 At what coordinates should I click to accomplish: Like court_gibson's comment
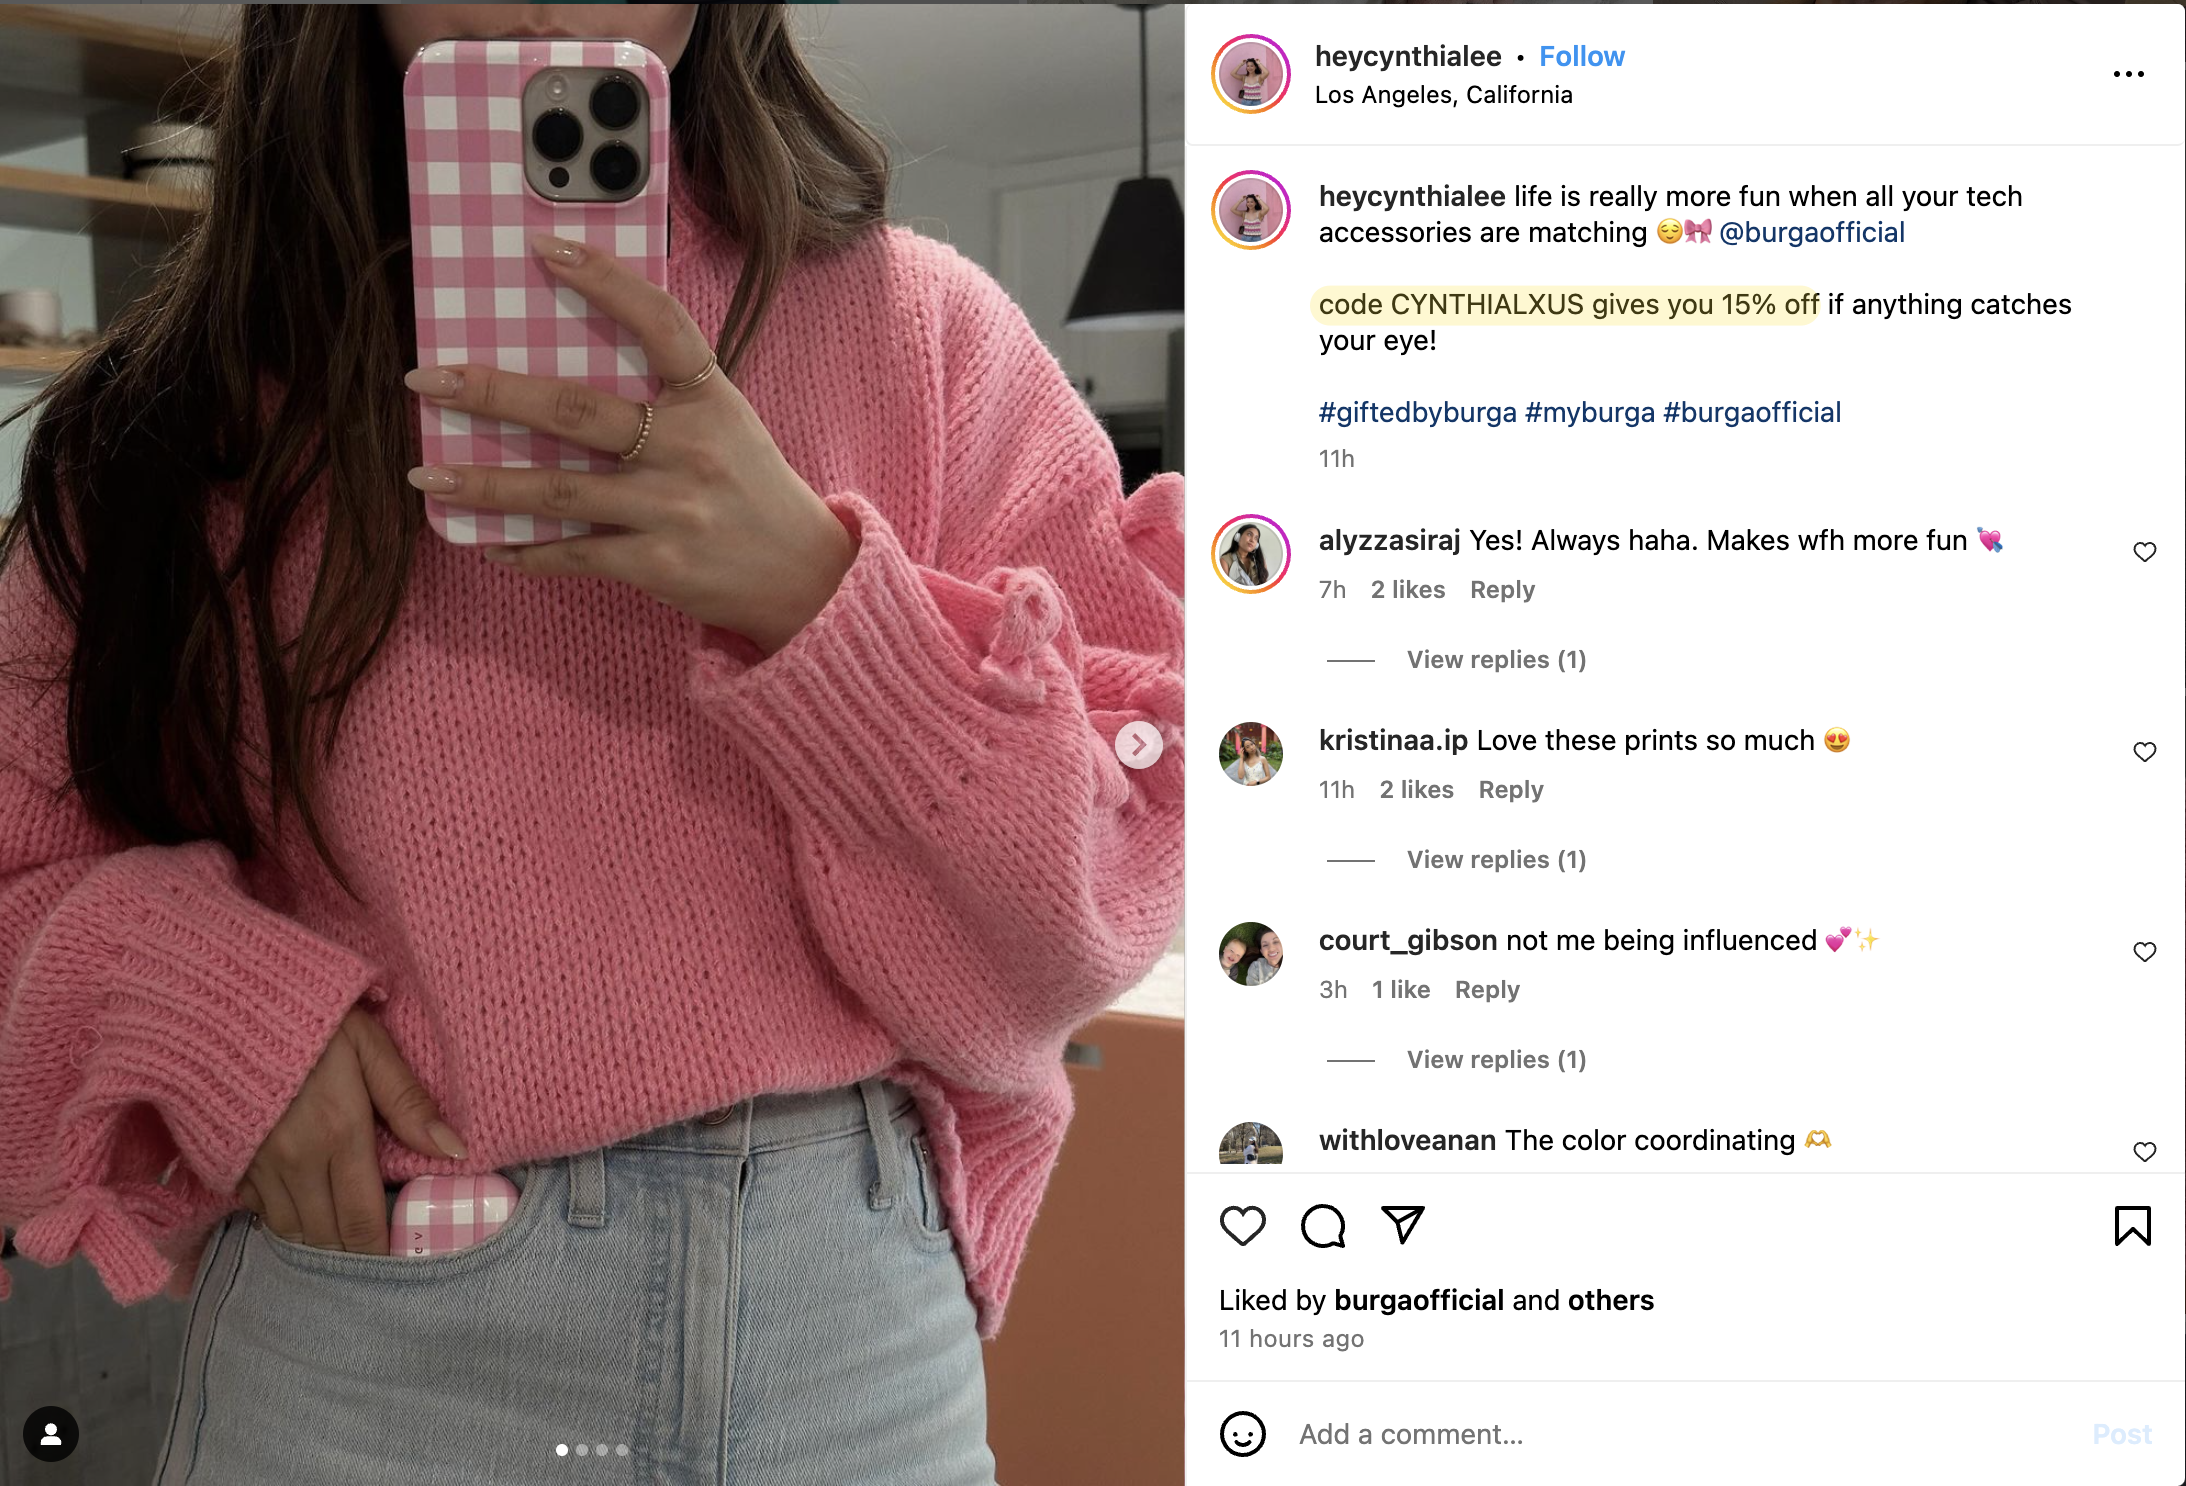[x=2145, y=952]
